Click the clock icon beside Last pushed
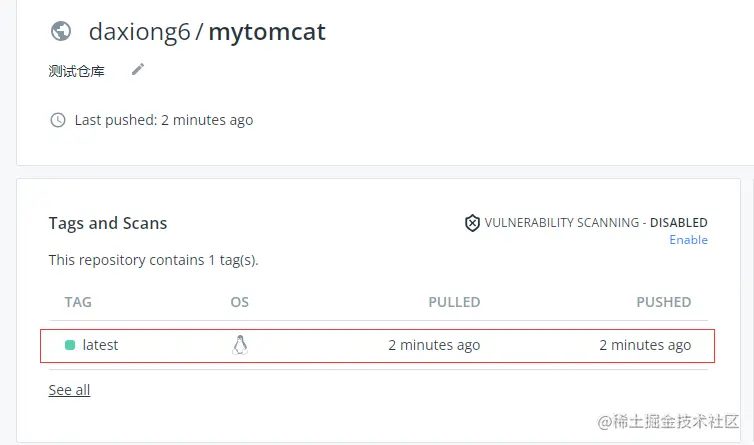This screenshot has height=445, width=754. [x=58, y=120]
